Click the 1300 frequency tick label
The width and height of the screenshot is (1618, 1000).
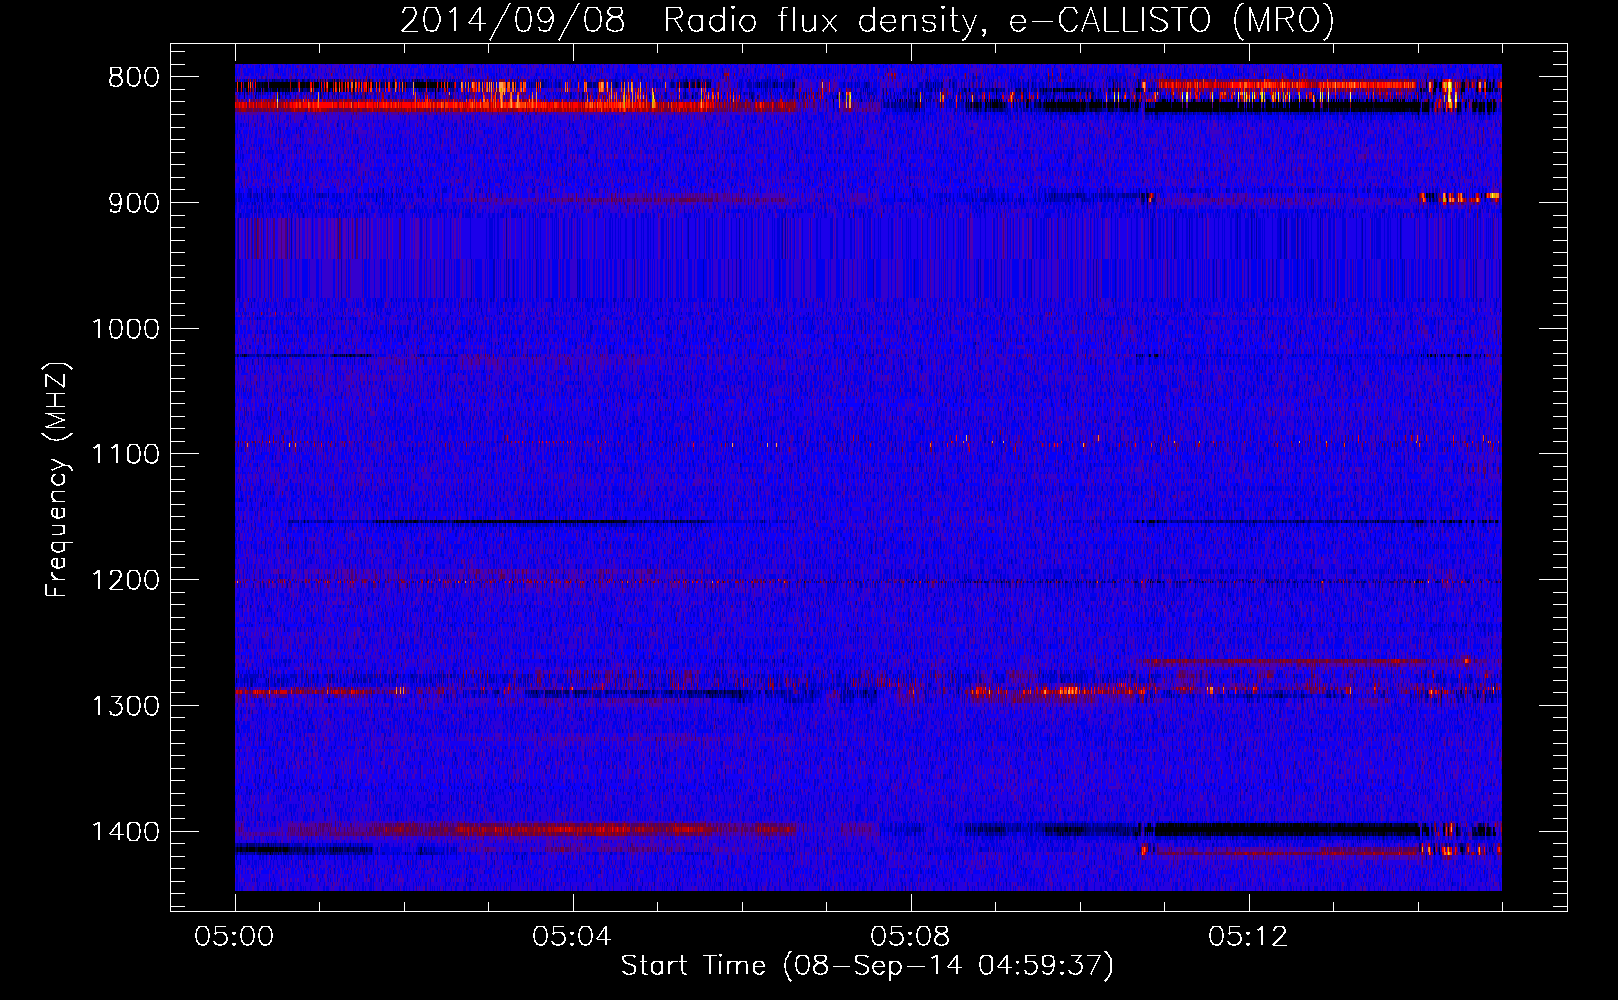125,706
